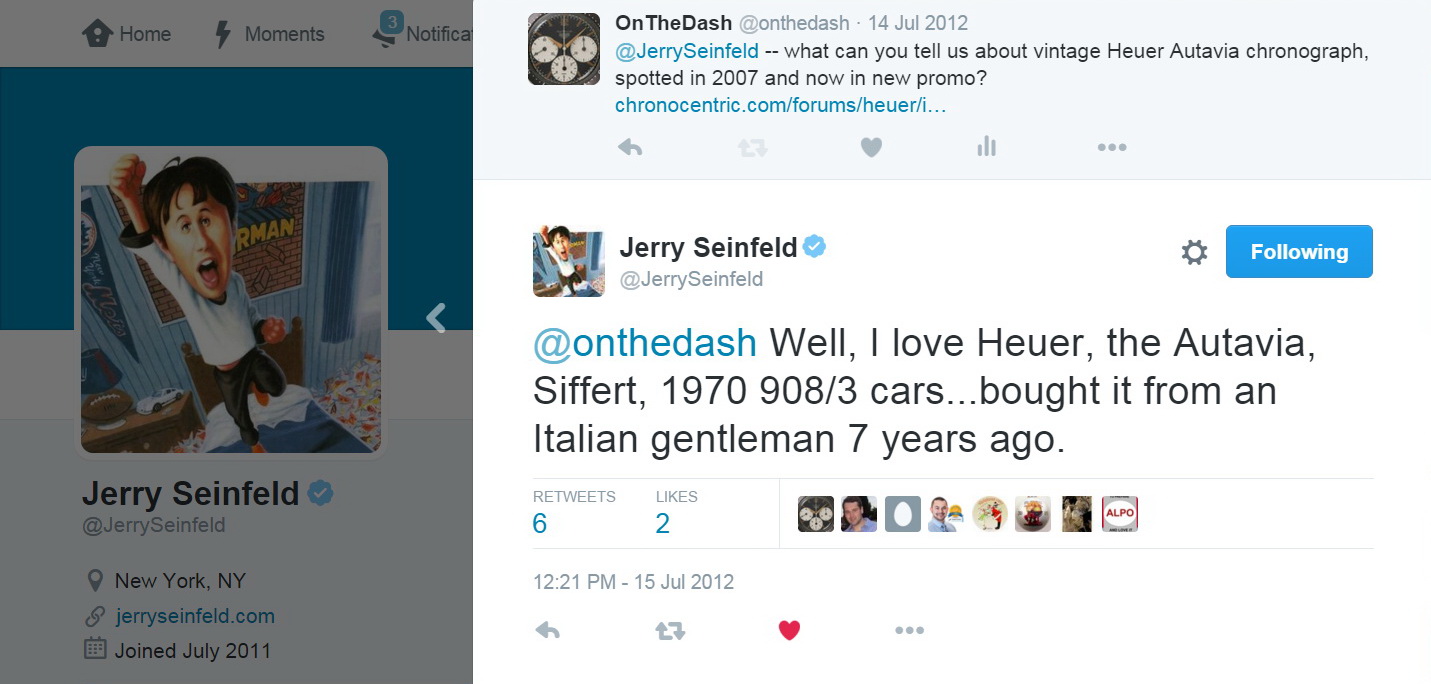Open the chronocentric.com forum link
The height and width of the screenshot is (684, 1431).
coord(780,105)
